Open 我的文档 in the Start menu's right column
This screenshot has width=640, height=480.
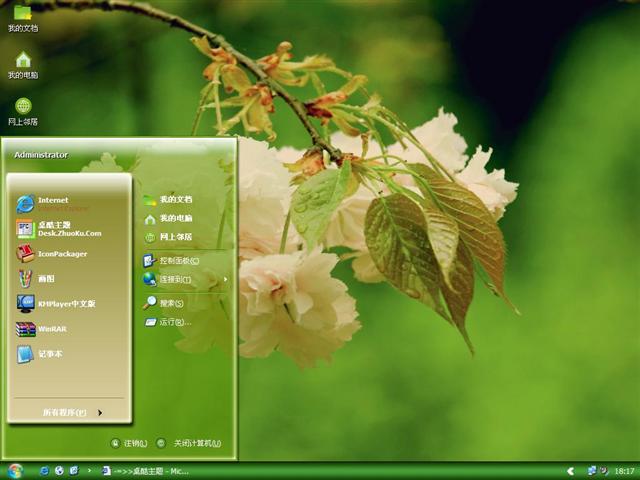pyautogui.click(x=167, y=200)
